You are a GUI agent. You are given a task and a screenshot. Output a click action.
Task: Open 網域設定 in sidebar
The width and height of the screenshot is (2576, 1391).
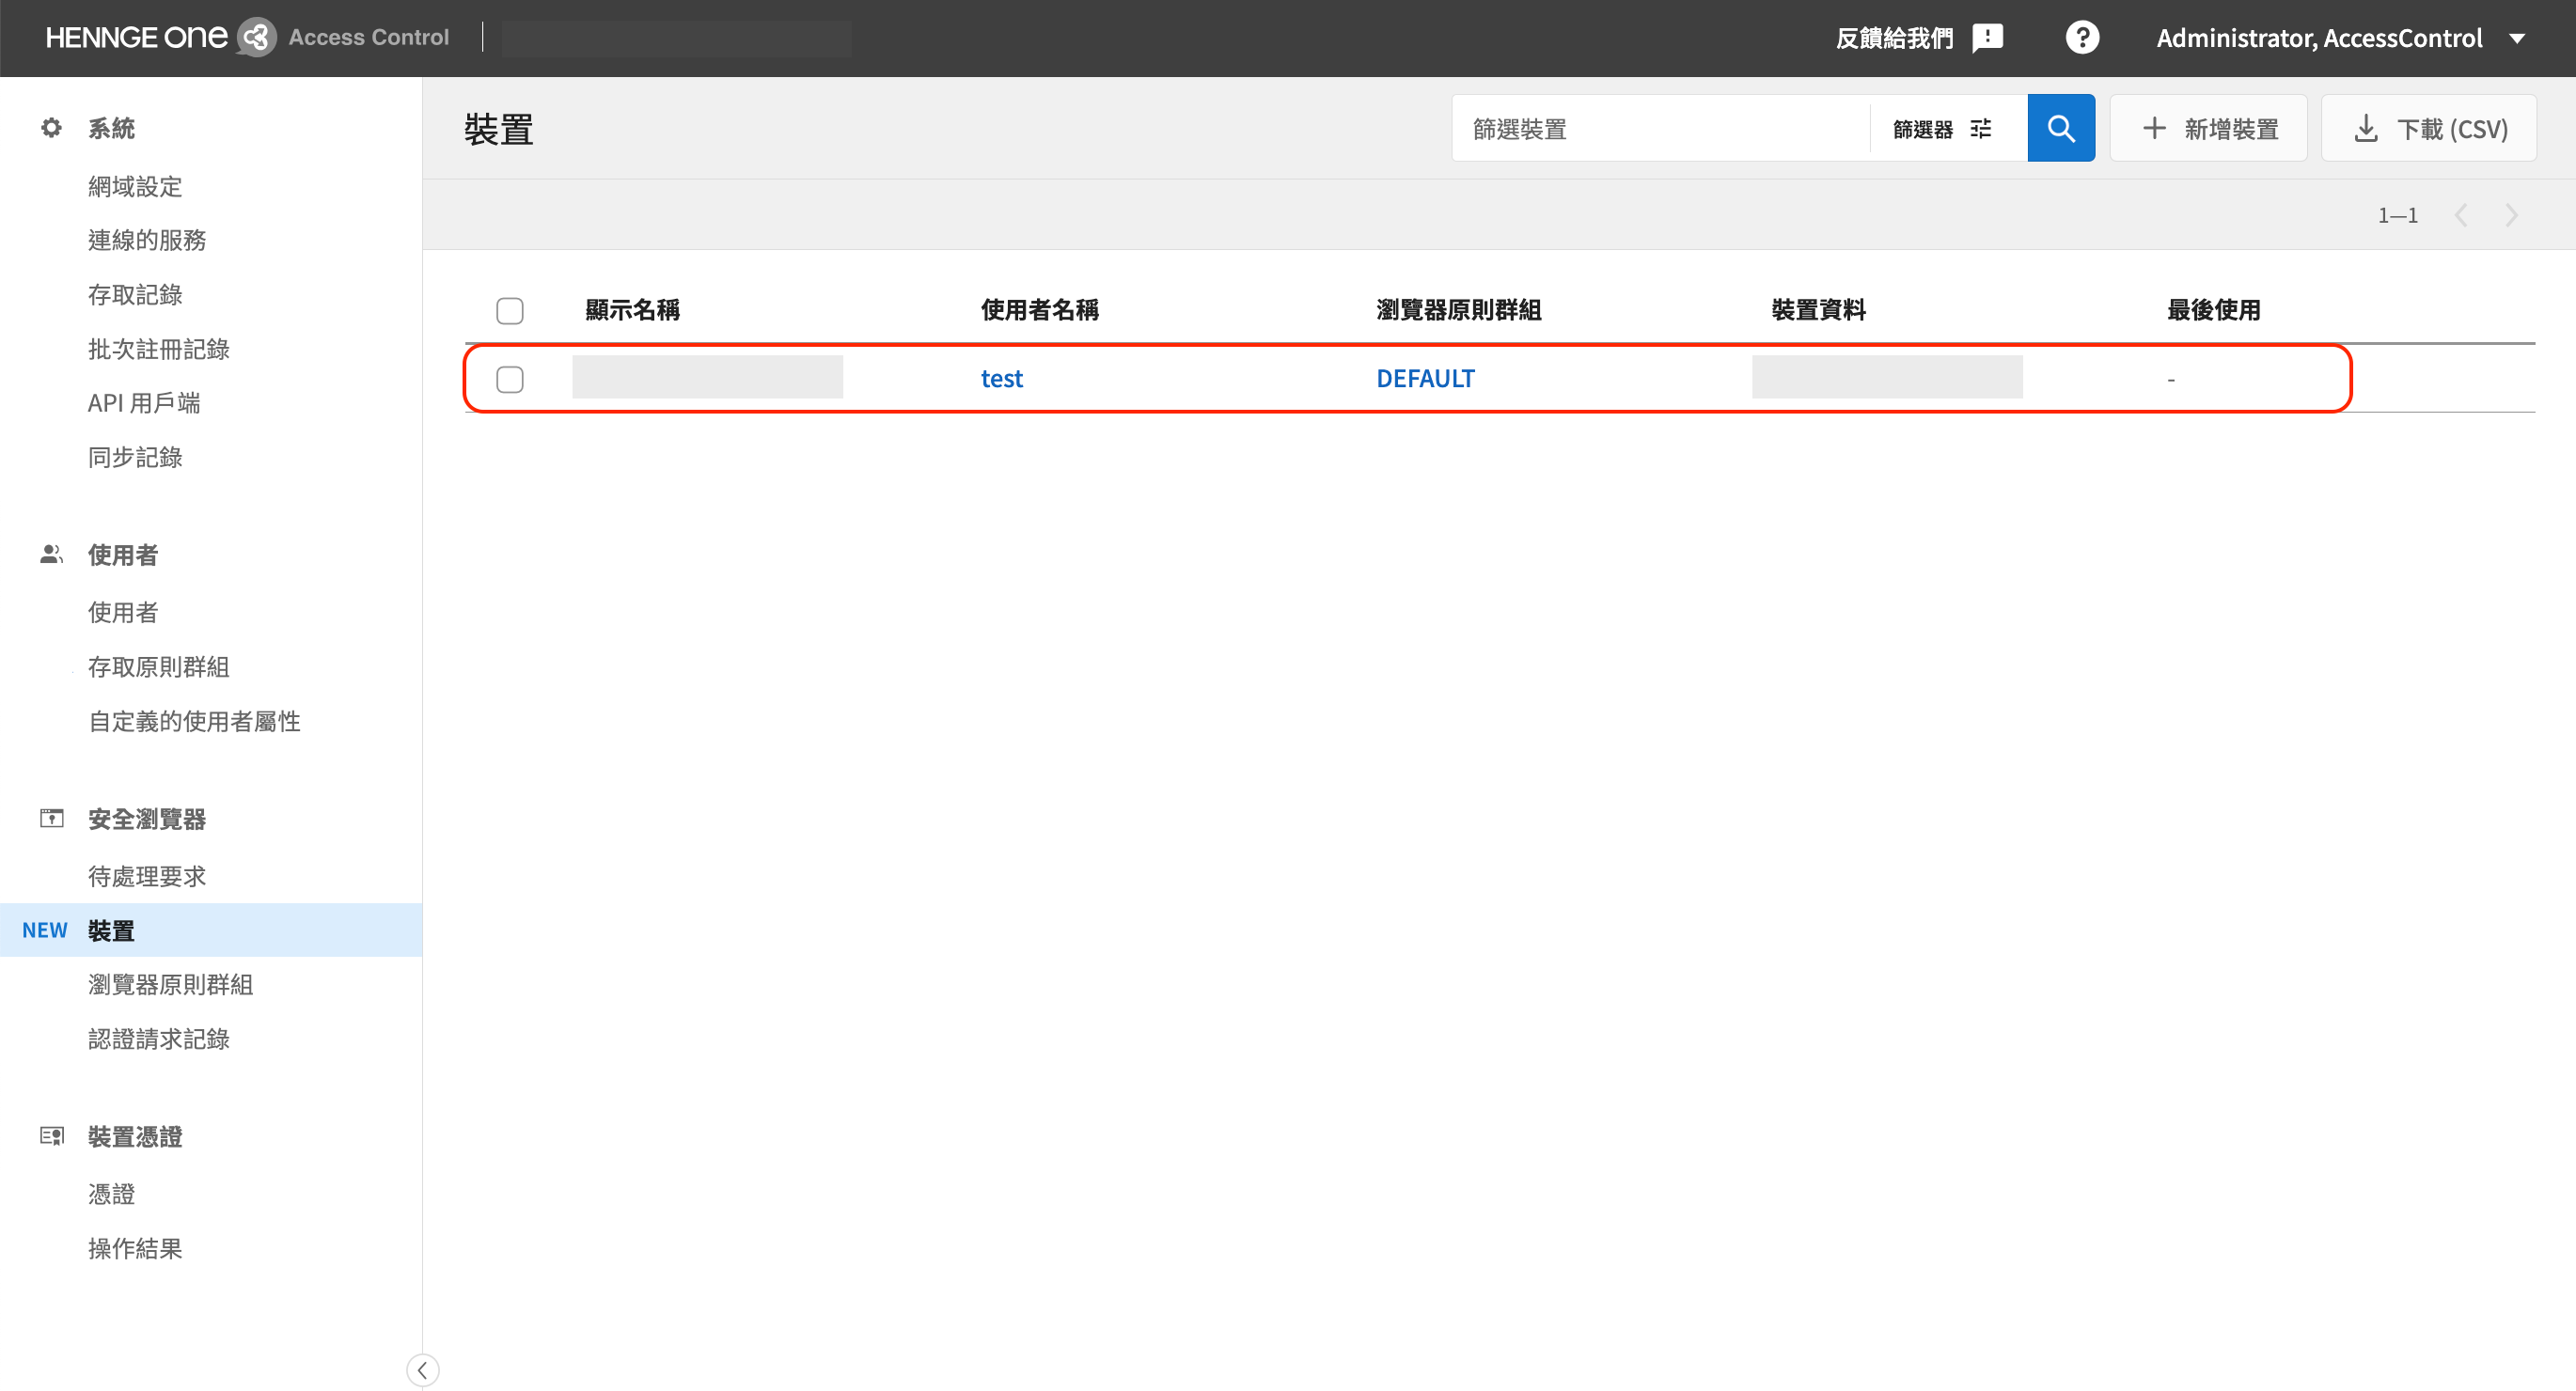135,186
